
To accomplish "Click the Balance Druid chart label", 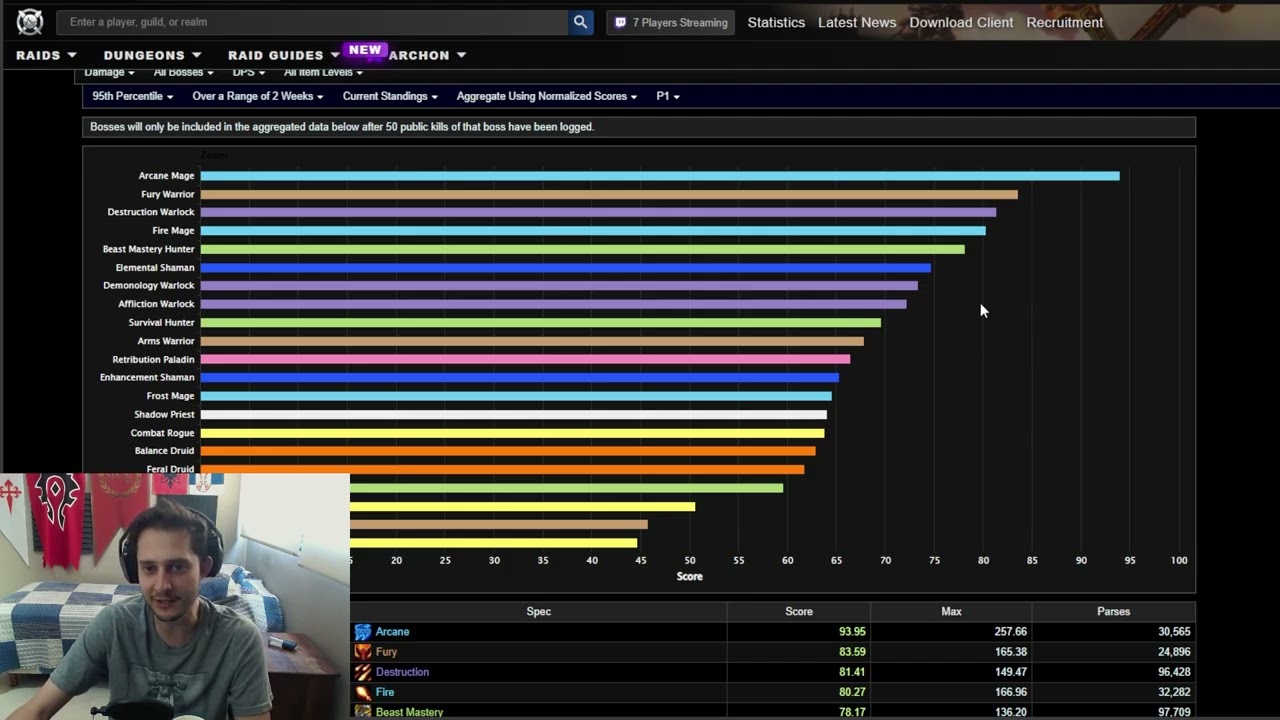I will click(x=164, y=451).
